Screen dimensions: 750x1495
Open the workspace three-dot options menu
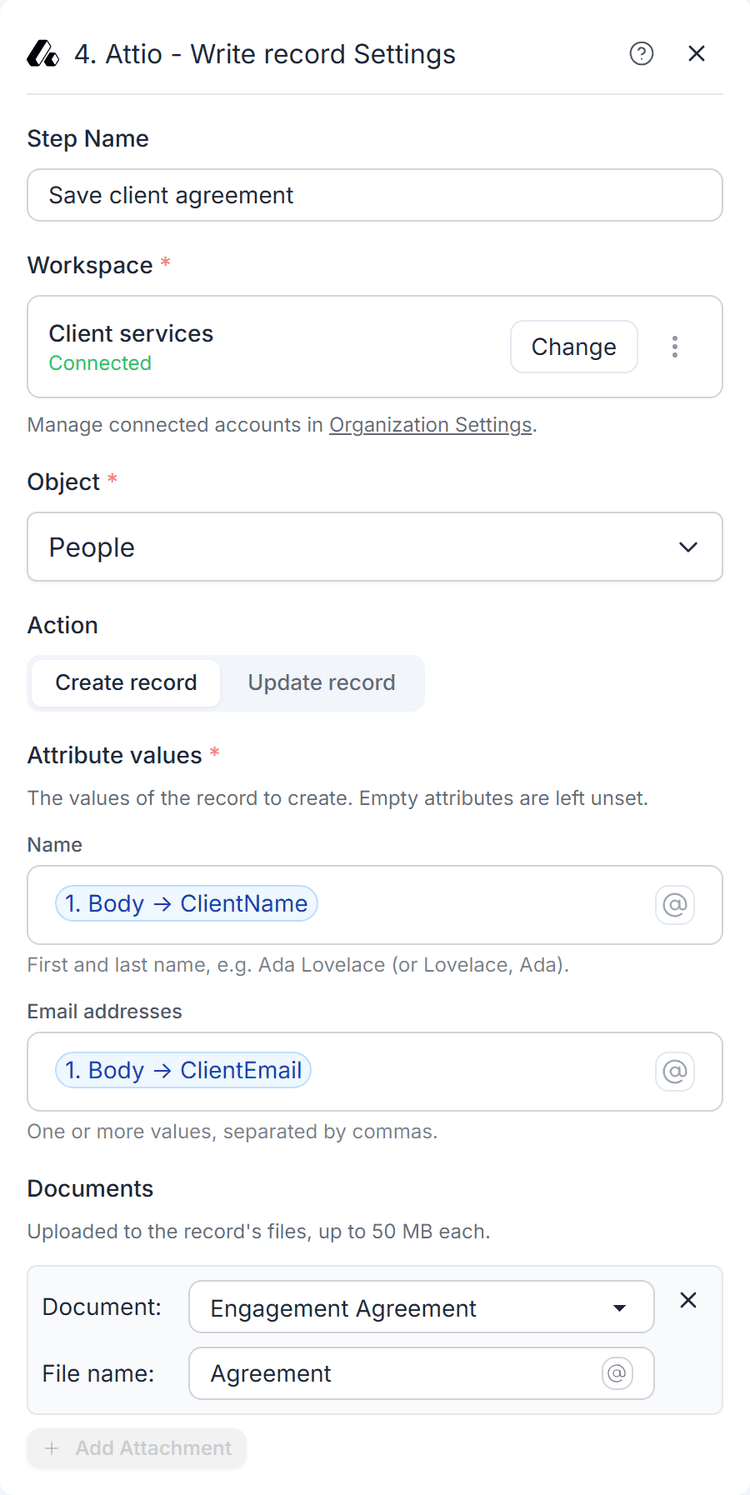coord(675,347)
